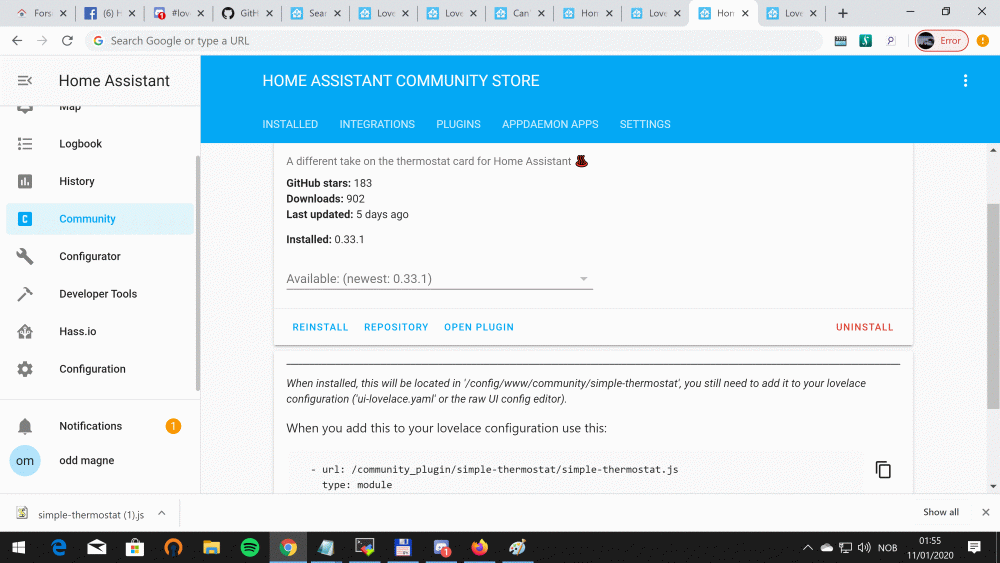
Task: Click the Error profile button
Action: (x=941, y=41)
